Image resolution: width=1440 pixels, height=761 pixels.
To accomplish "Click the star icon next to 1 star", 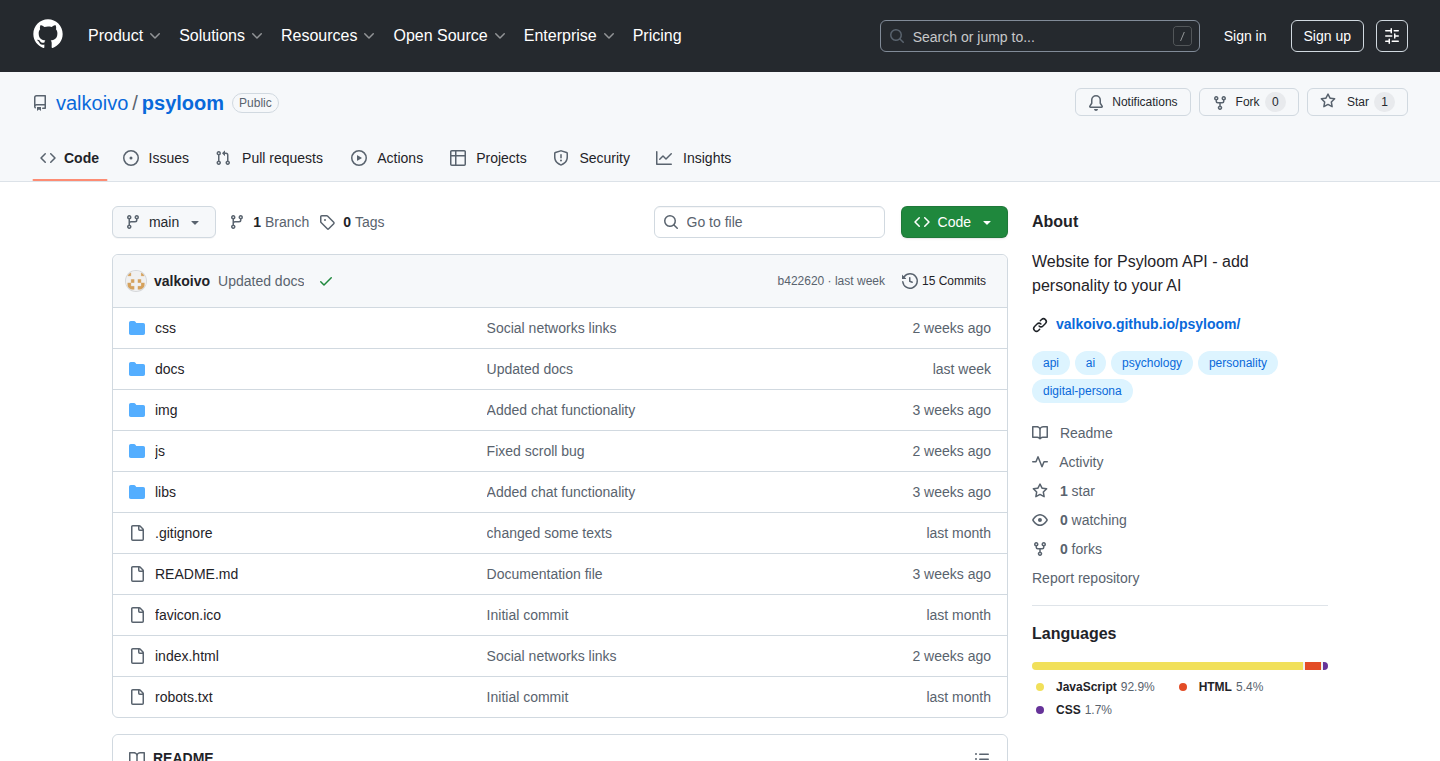I will pos(1040,491).
